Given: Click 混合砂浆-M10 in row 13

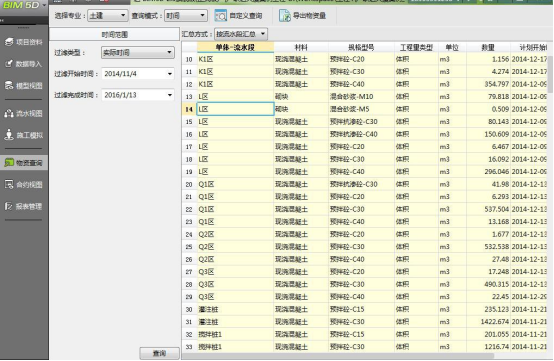Looking at the screenshot, I should [x=361, y=97].
